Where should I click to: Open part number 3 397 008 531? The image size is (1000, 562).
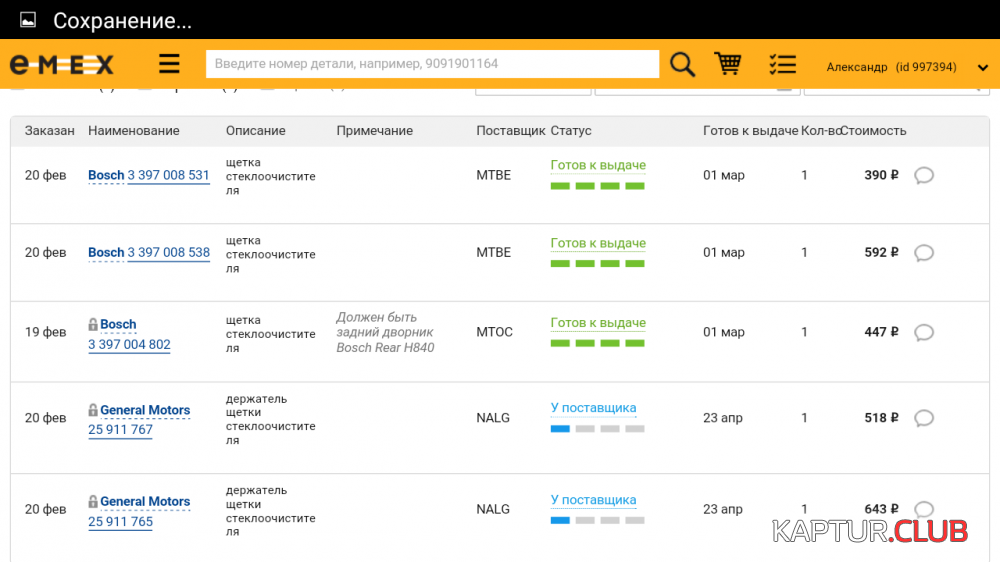point(168,175)
